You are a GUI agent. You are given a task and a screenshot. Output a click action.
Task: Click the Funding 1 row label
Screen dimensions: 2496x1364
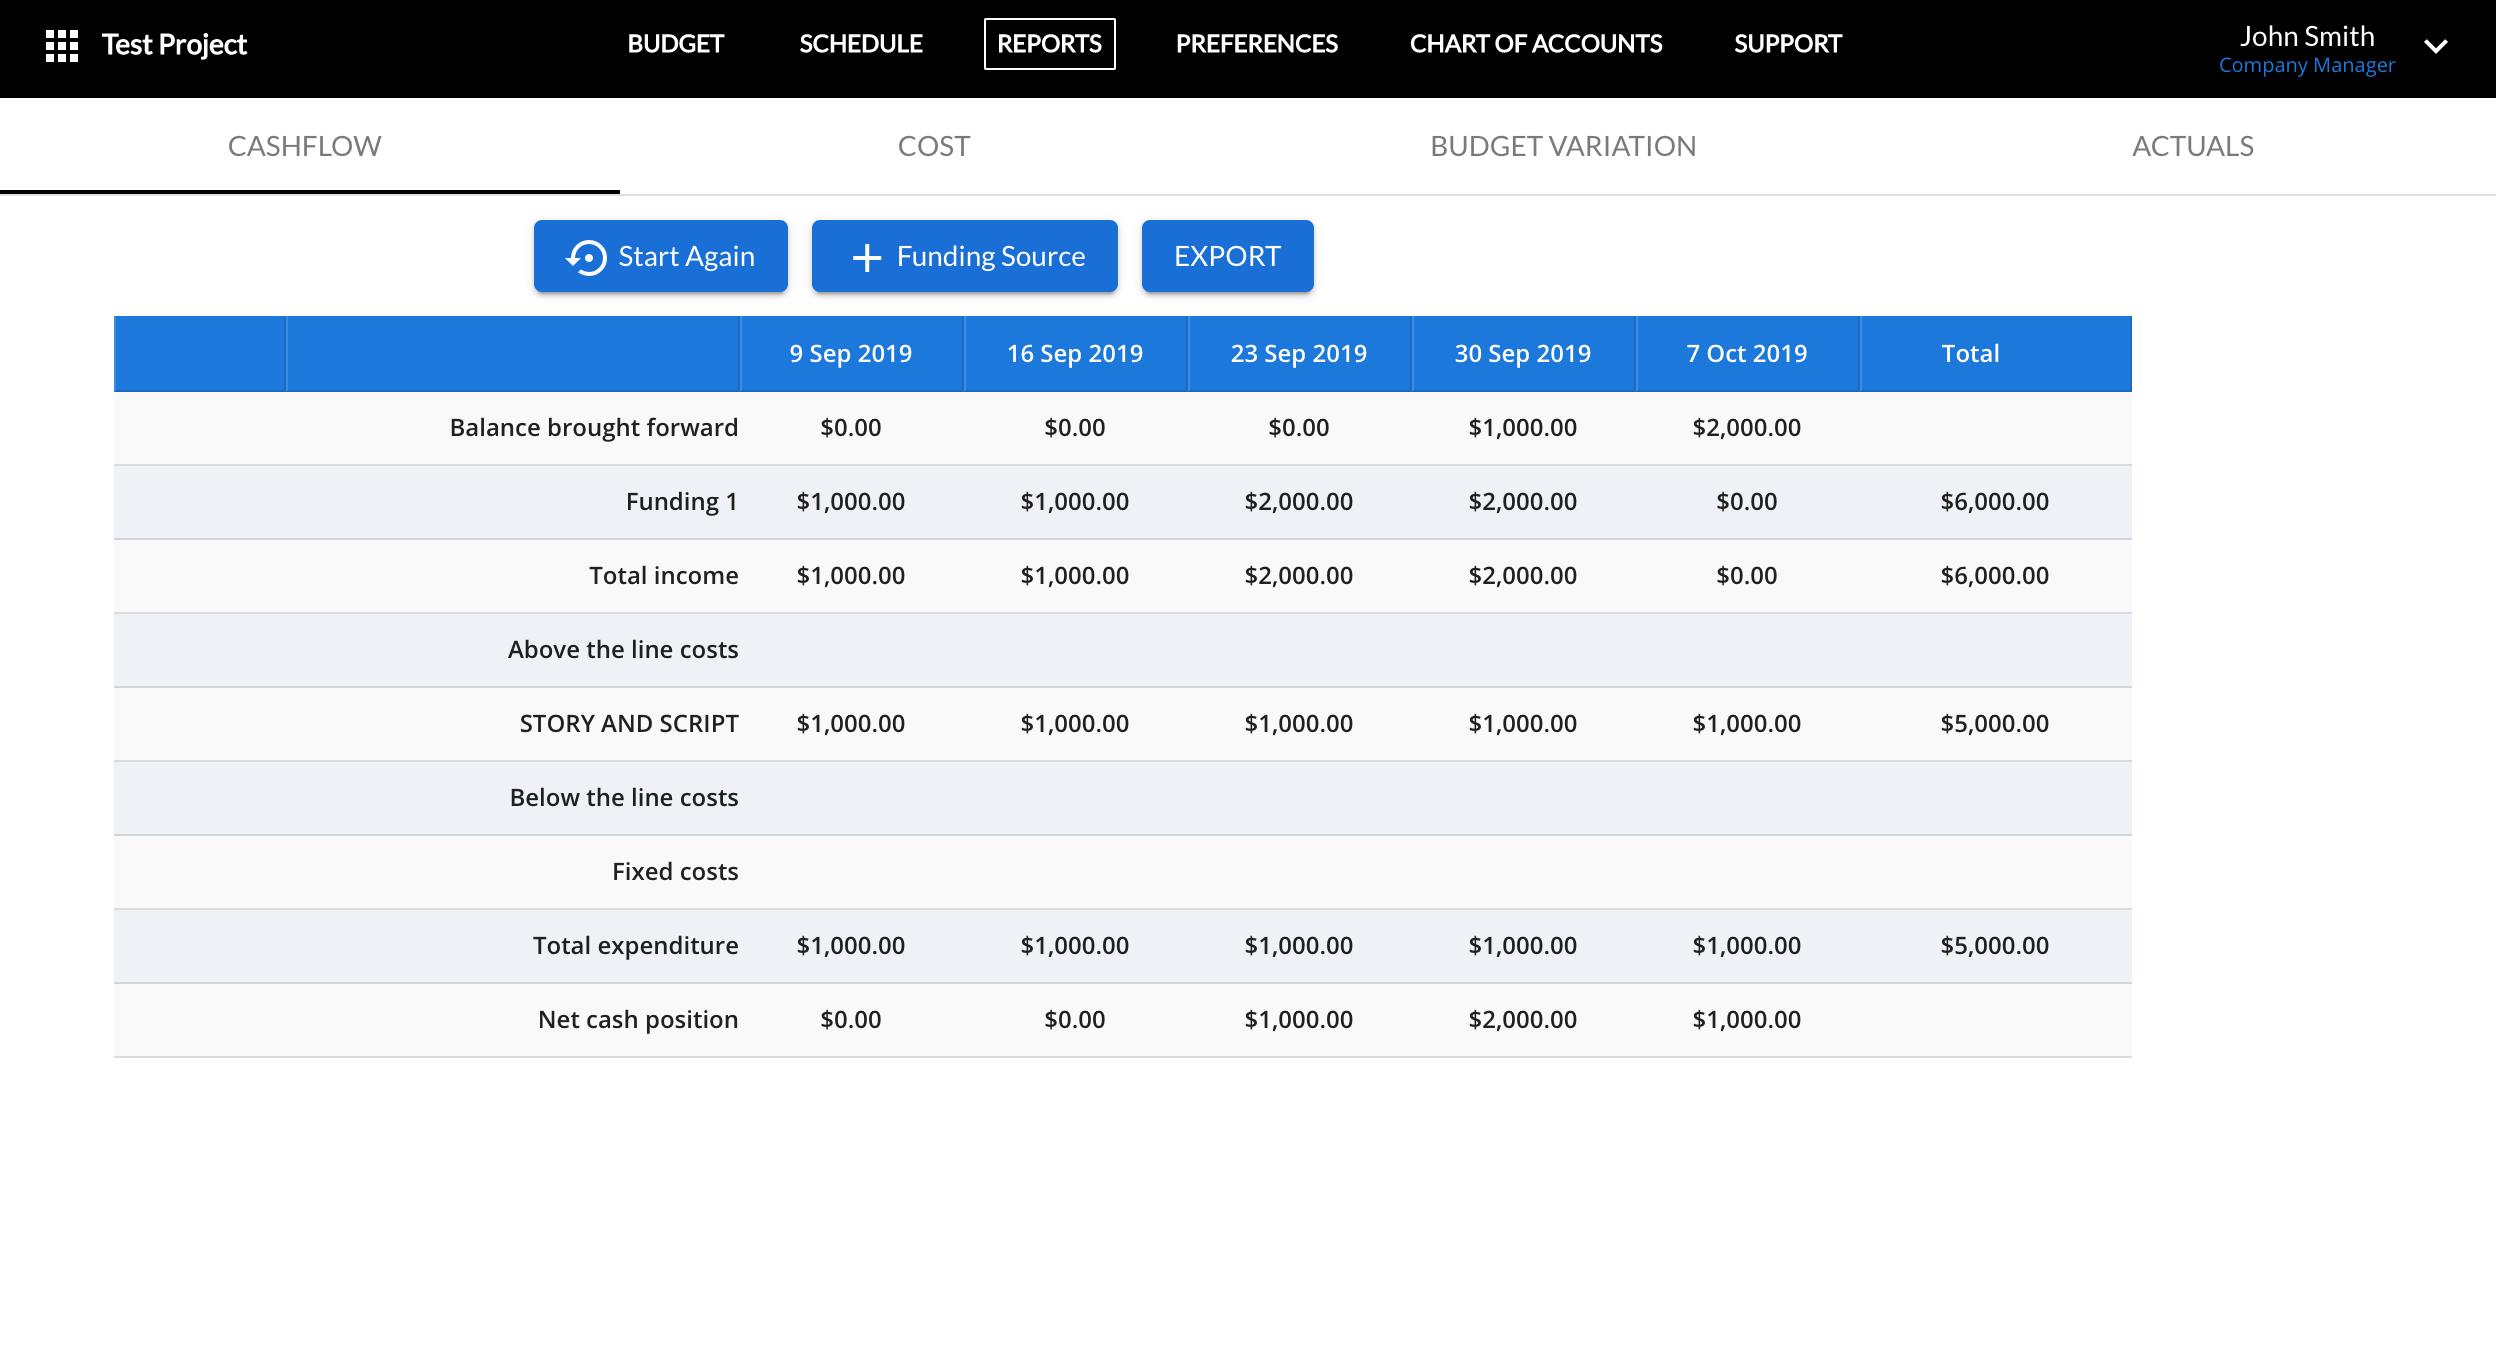coord(681,502)
